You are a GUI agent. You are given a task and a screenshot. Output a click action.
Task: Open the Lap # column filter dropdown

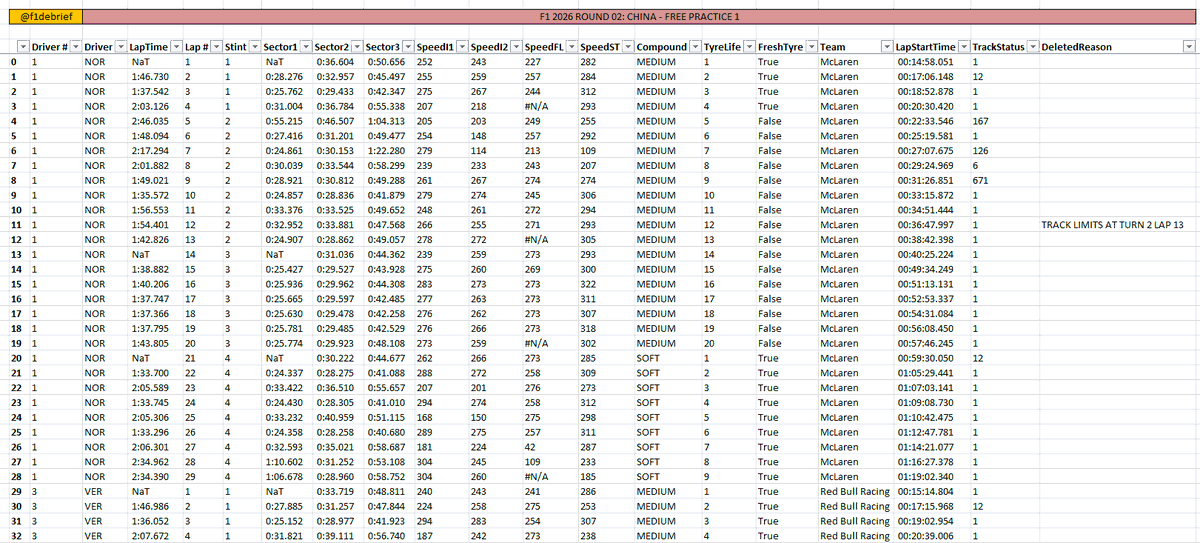(x=215, y=47)
